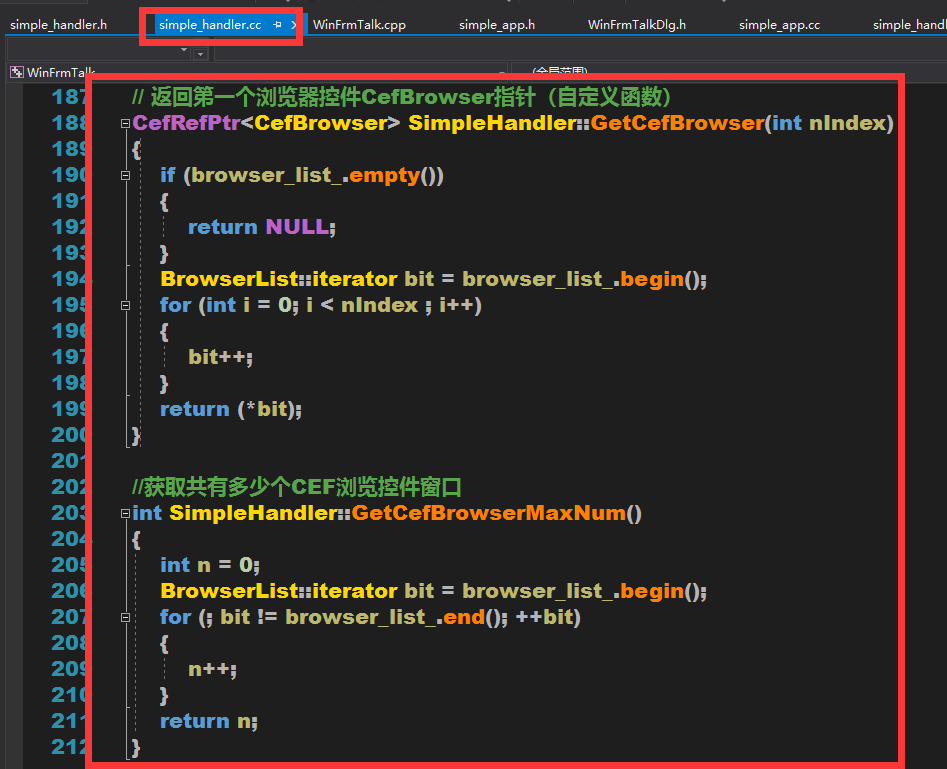The image size is (947, 769).
Task: Collapse the for loop fold marker at line 207
Action: click(x=125, y=617)
